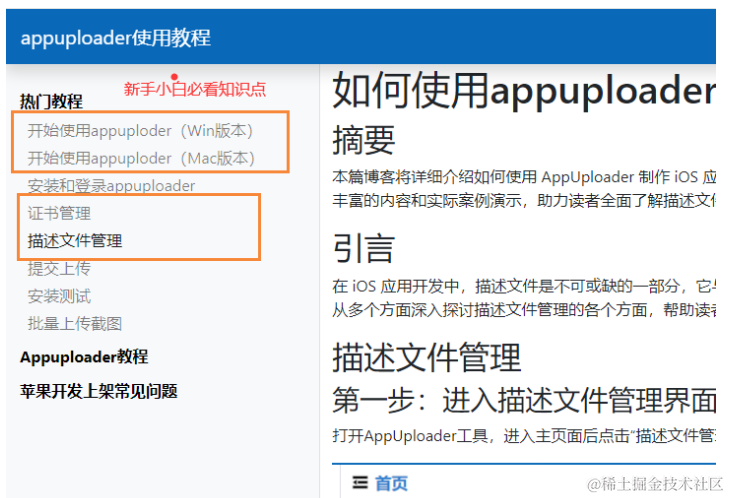Image resolution: width=729 pixels, height=498 pixels.
Task: Open 批量上传截图 sidebar entry
Action: 75,324
